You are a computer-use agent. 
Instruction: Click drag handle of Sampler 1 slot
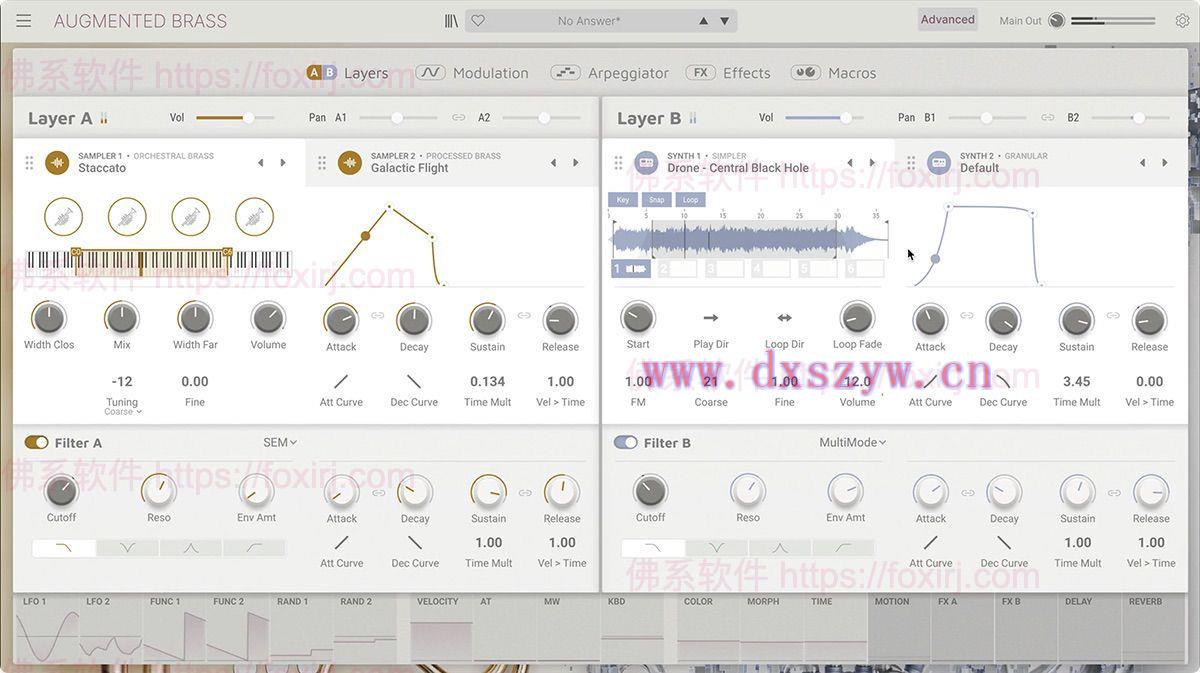click(x=29, y=162)
